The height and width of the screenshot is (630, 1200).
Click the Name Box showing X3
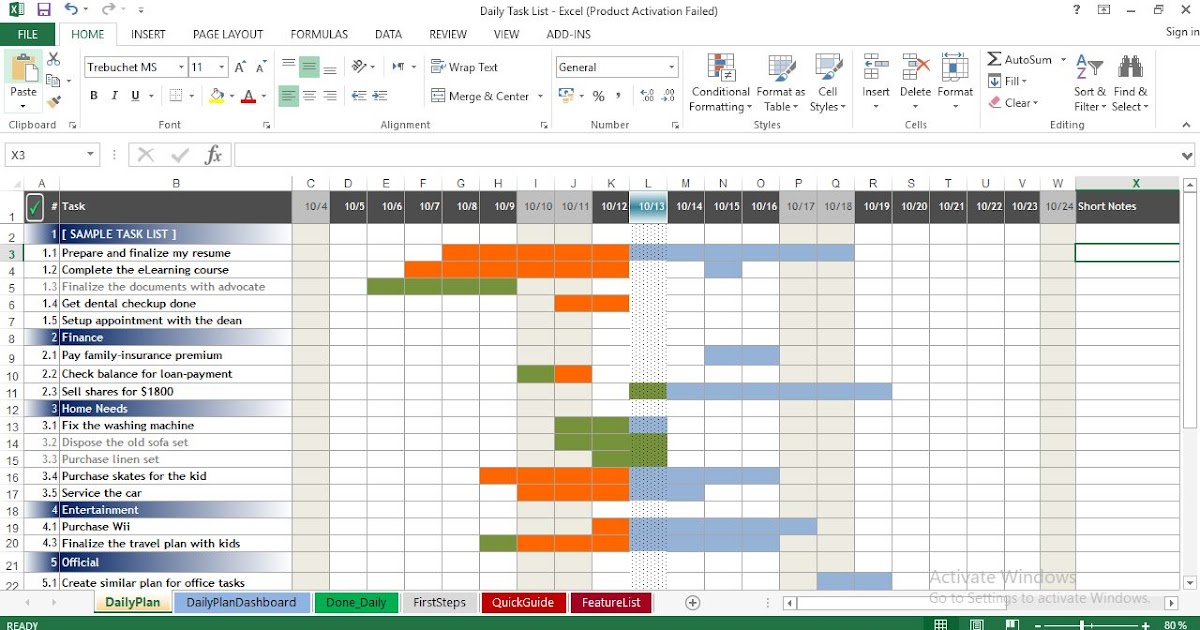coord(45,154)
